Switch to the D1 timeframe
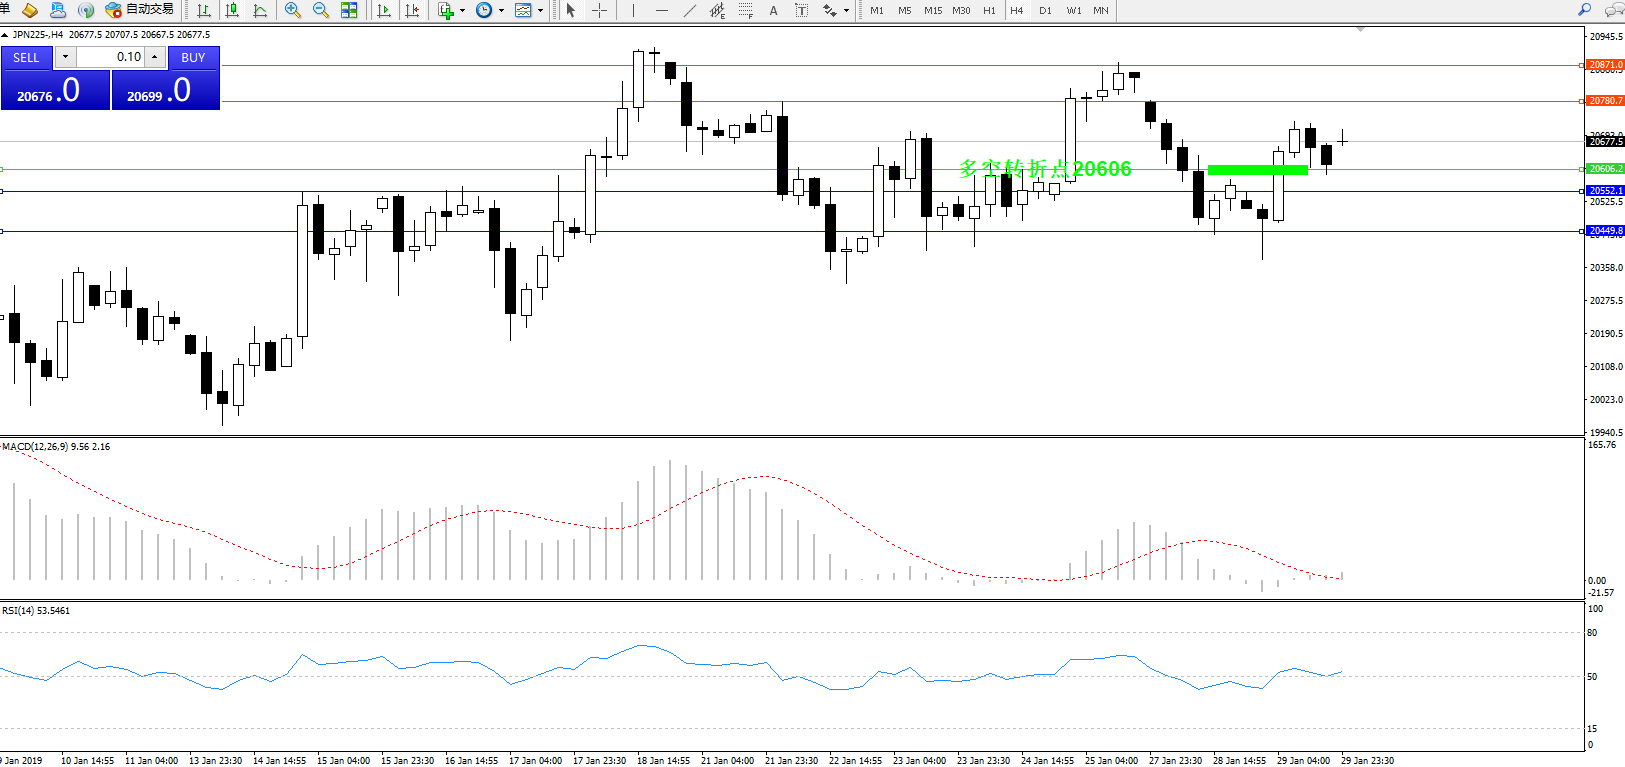The width and height of the screenshot is (1625, 767). point(1045,10)
